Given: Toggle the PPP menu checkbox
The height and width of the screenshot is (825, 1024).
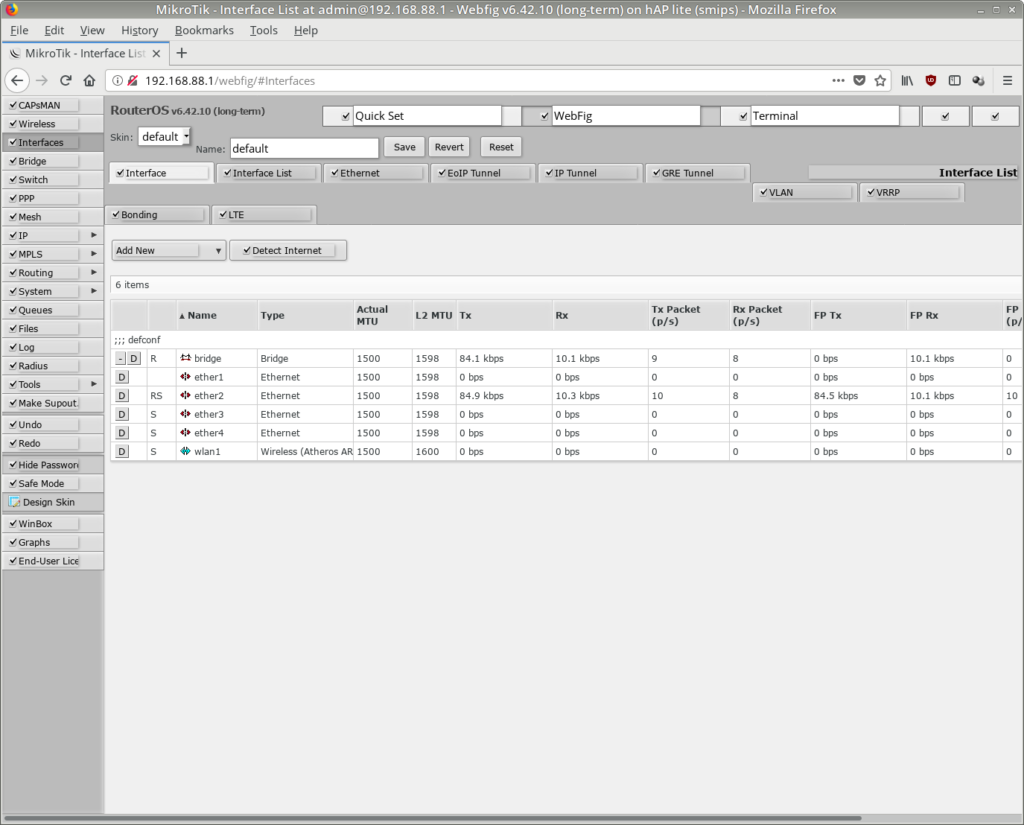Looking at the screenshot, I should pyautogui.click(x=13, y=198).
